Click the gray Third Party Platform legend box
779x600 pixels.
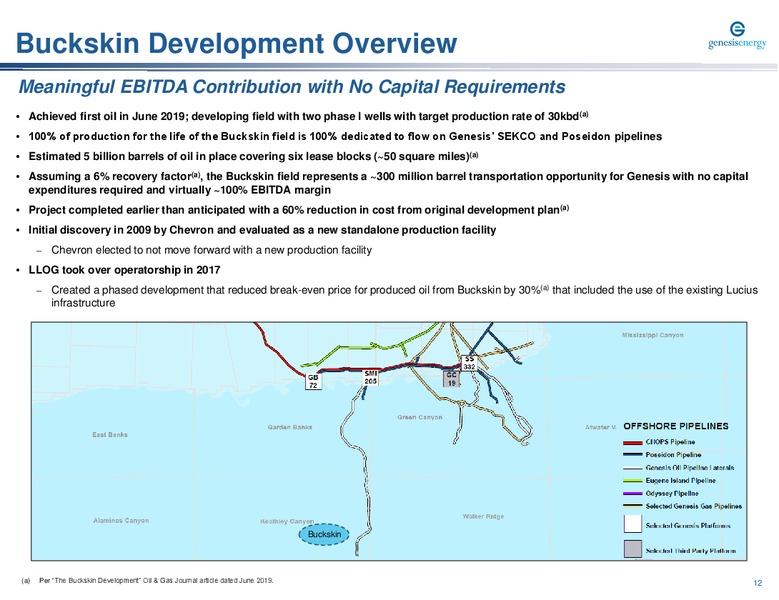[x=632, y=549]
